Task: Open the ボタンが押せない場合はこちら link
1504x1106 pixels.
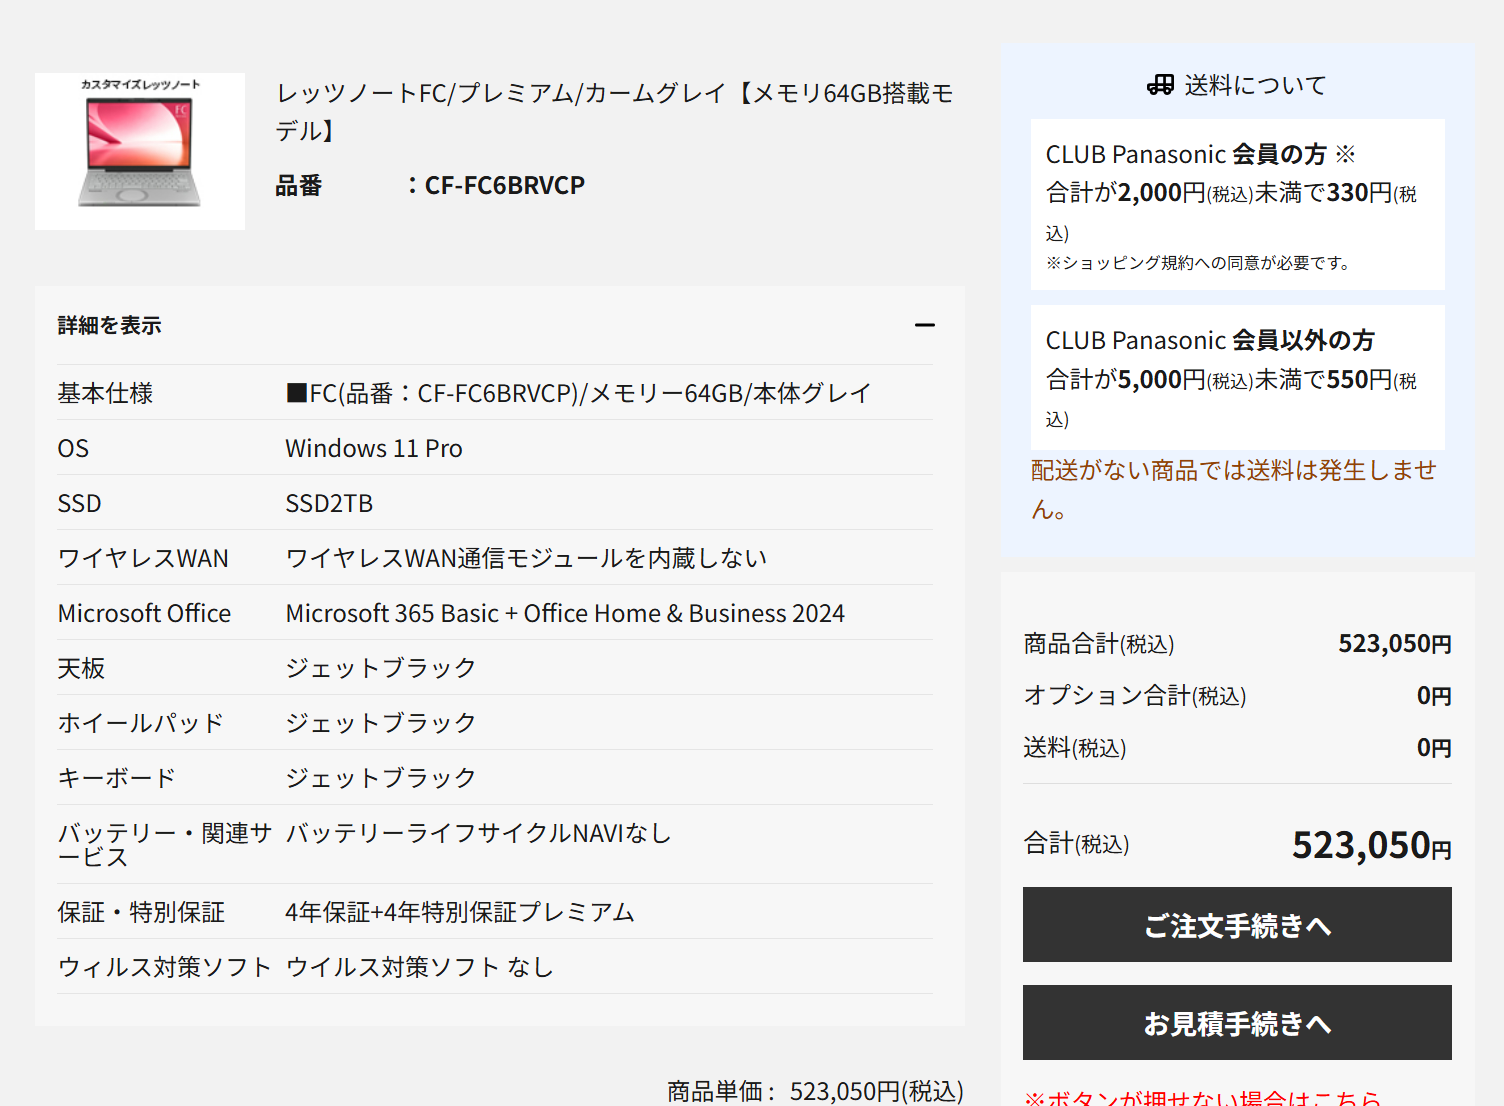Action: pyautogui.click(x=1203, y=1098)
